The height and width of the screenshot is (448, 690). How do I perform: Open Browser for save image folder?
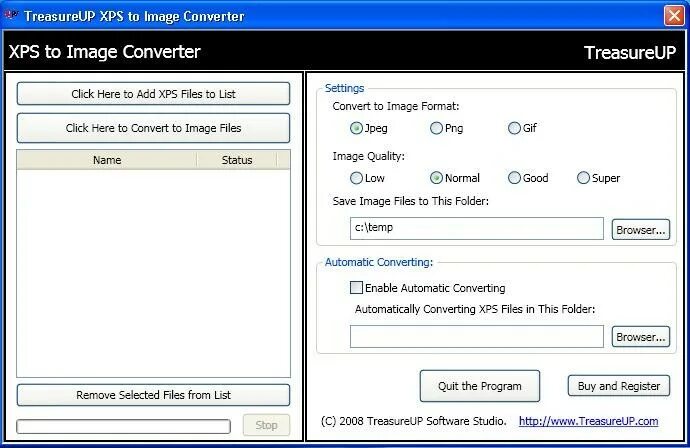tap(641, 230)
